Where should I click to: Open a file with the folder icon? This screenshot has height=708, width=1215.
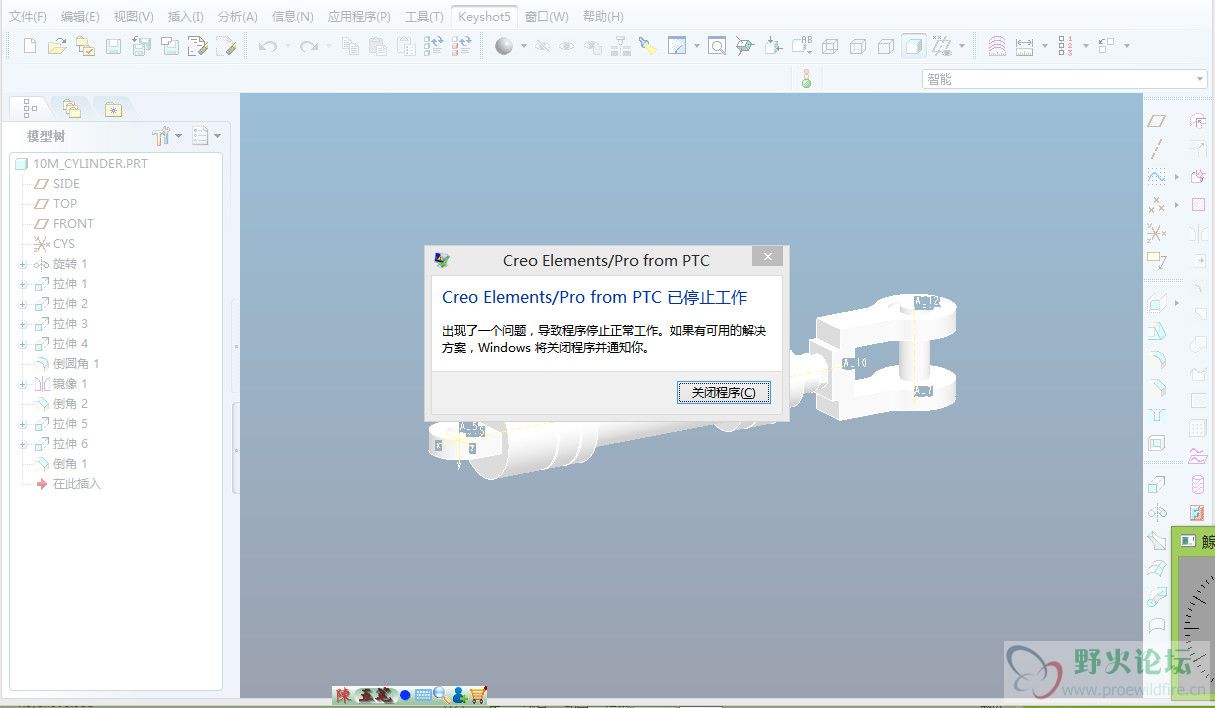(57, 46)
